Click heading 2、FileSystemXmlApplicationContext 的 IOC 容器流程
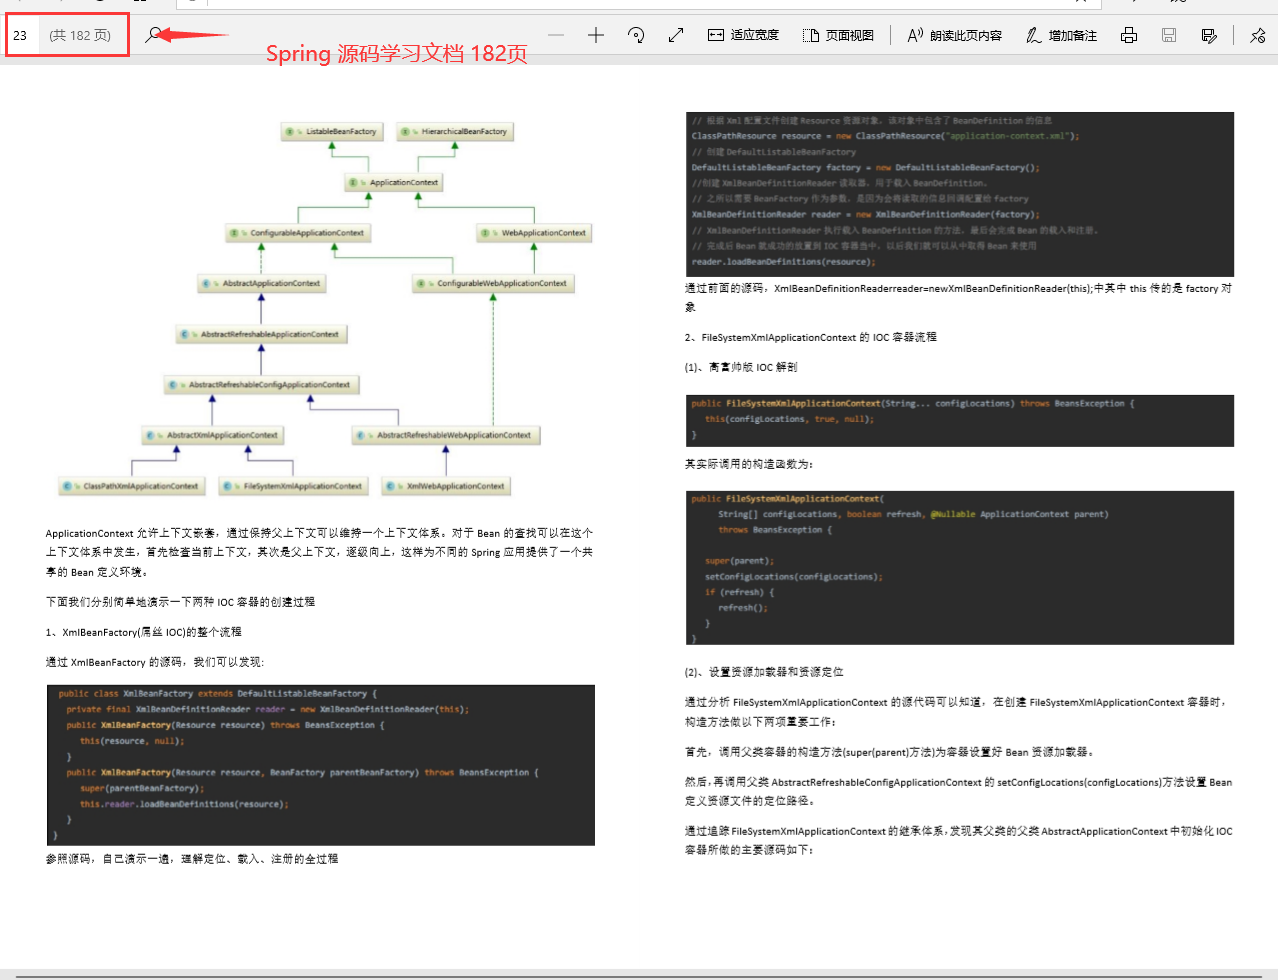This screenshot has width=1278, height=980. [x=811, y=337]
